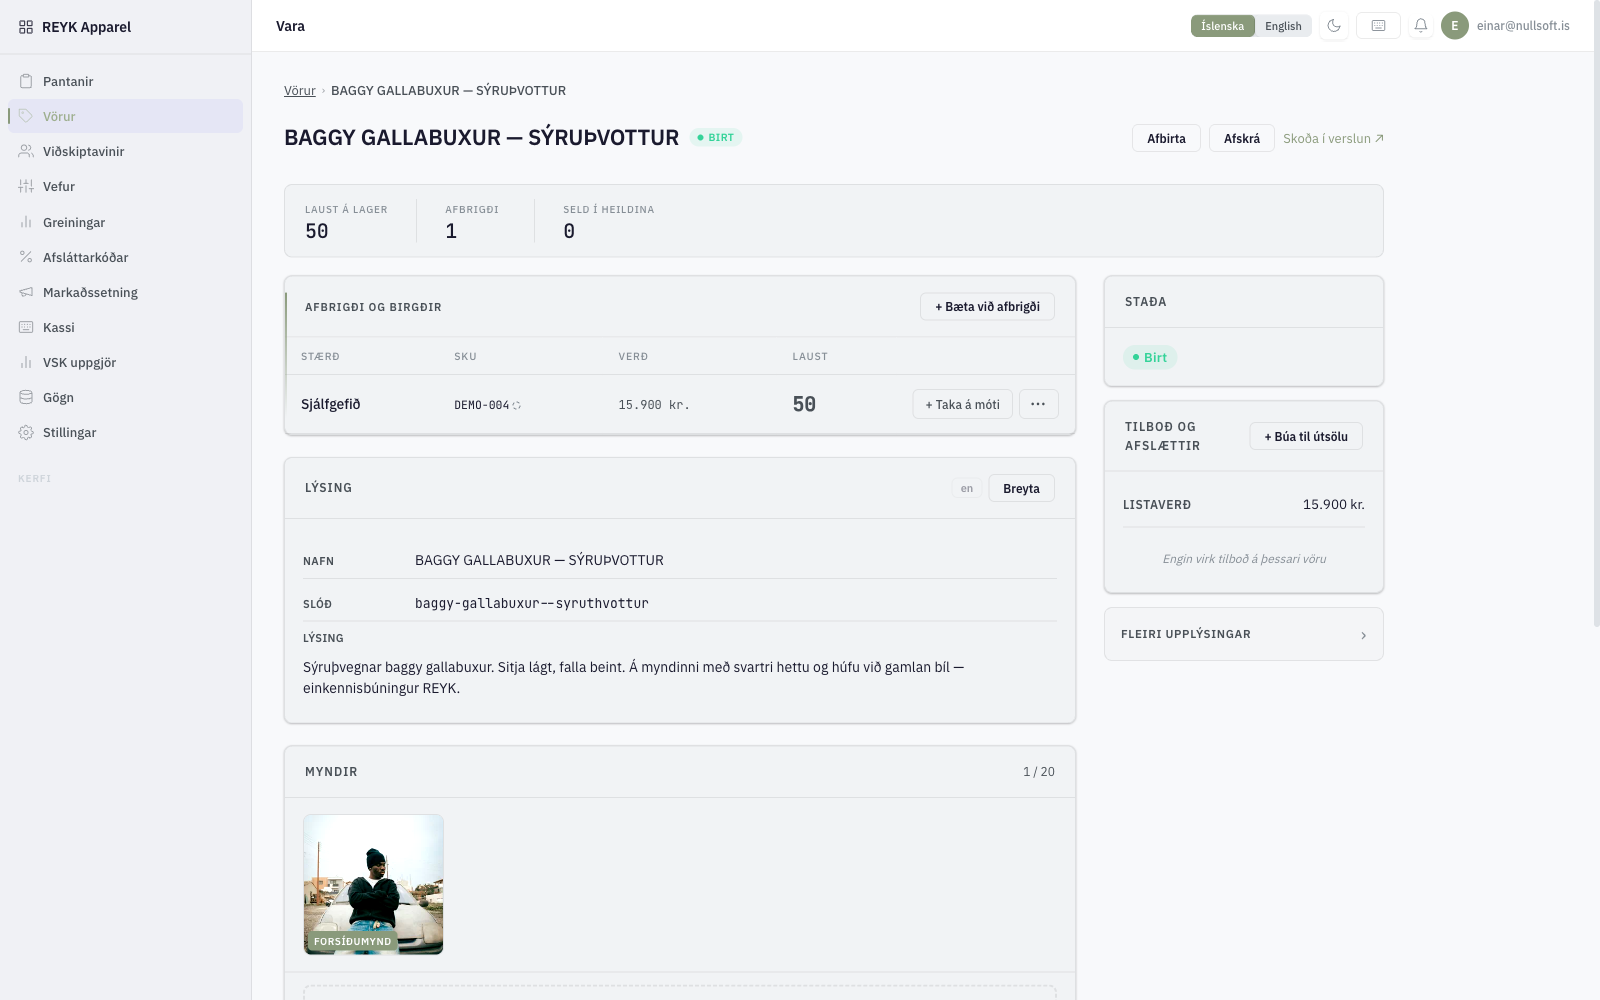This screenshot has height=1000, width=1600.
Task: Click the Afbirta button
Action: (x=1166, y=138)
